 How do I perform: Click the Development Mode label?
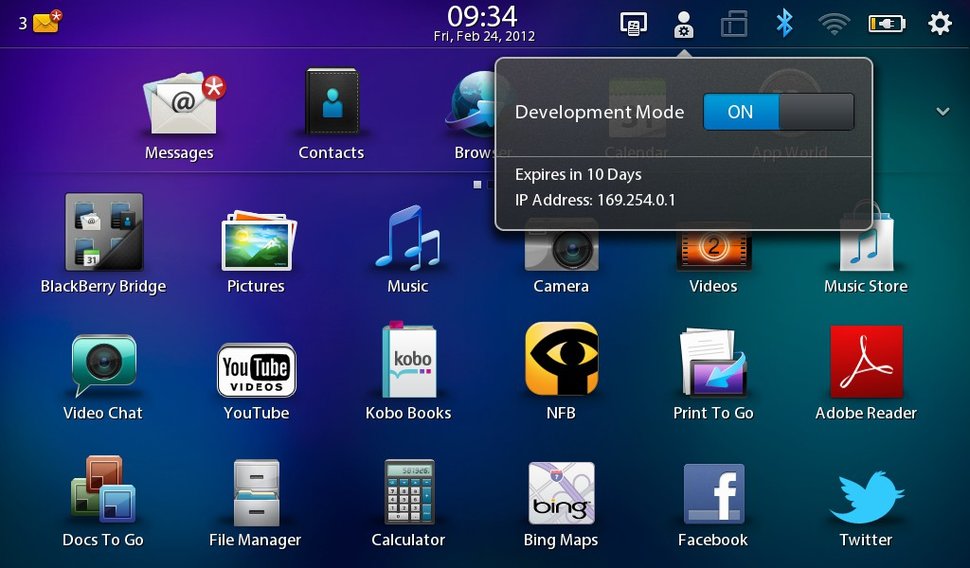[599, 112]
